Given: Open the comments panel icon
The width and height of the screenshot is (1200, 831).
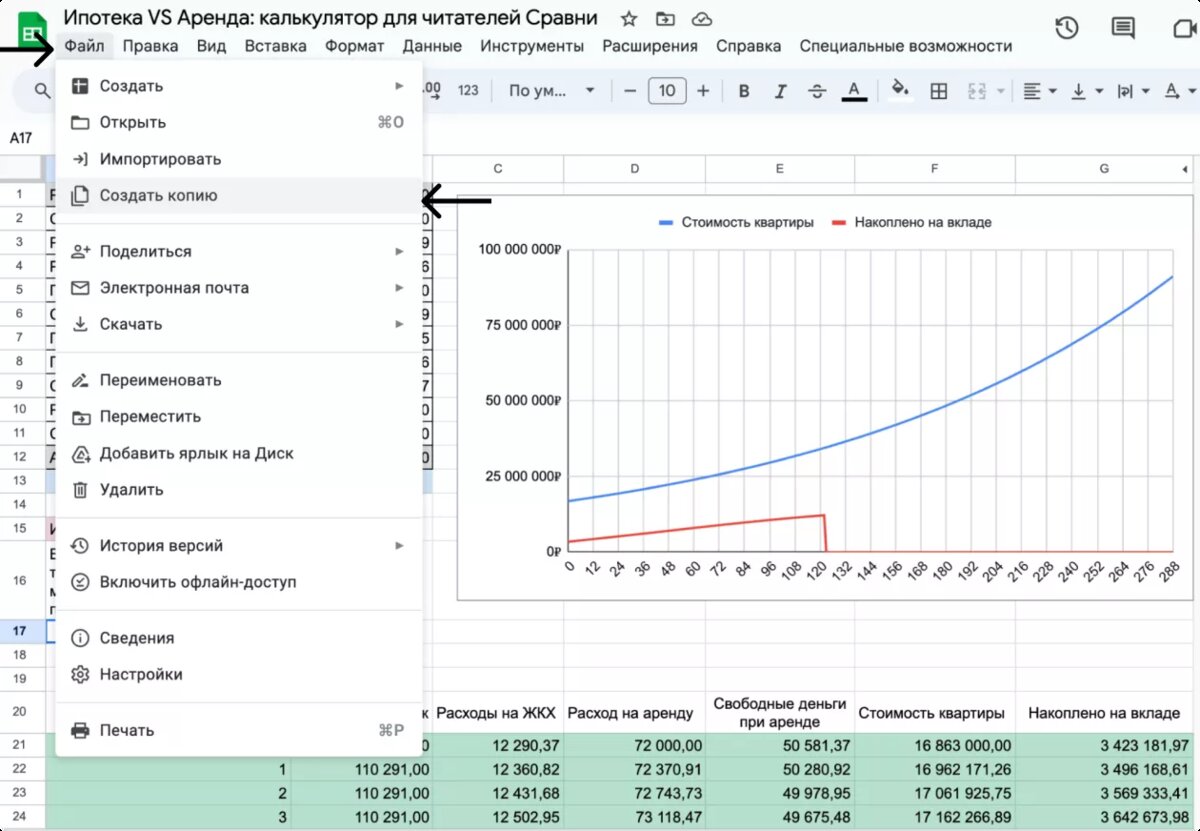Looking at the screenshot, I should pos(1123,28).
